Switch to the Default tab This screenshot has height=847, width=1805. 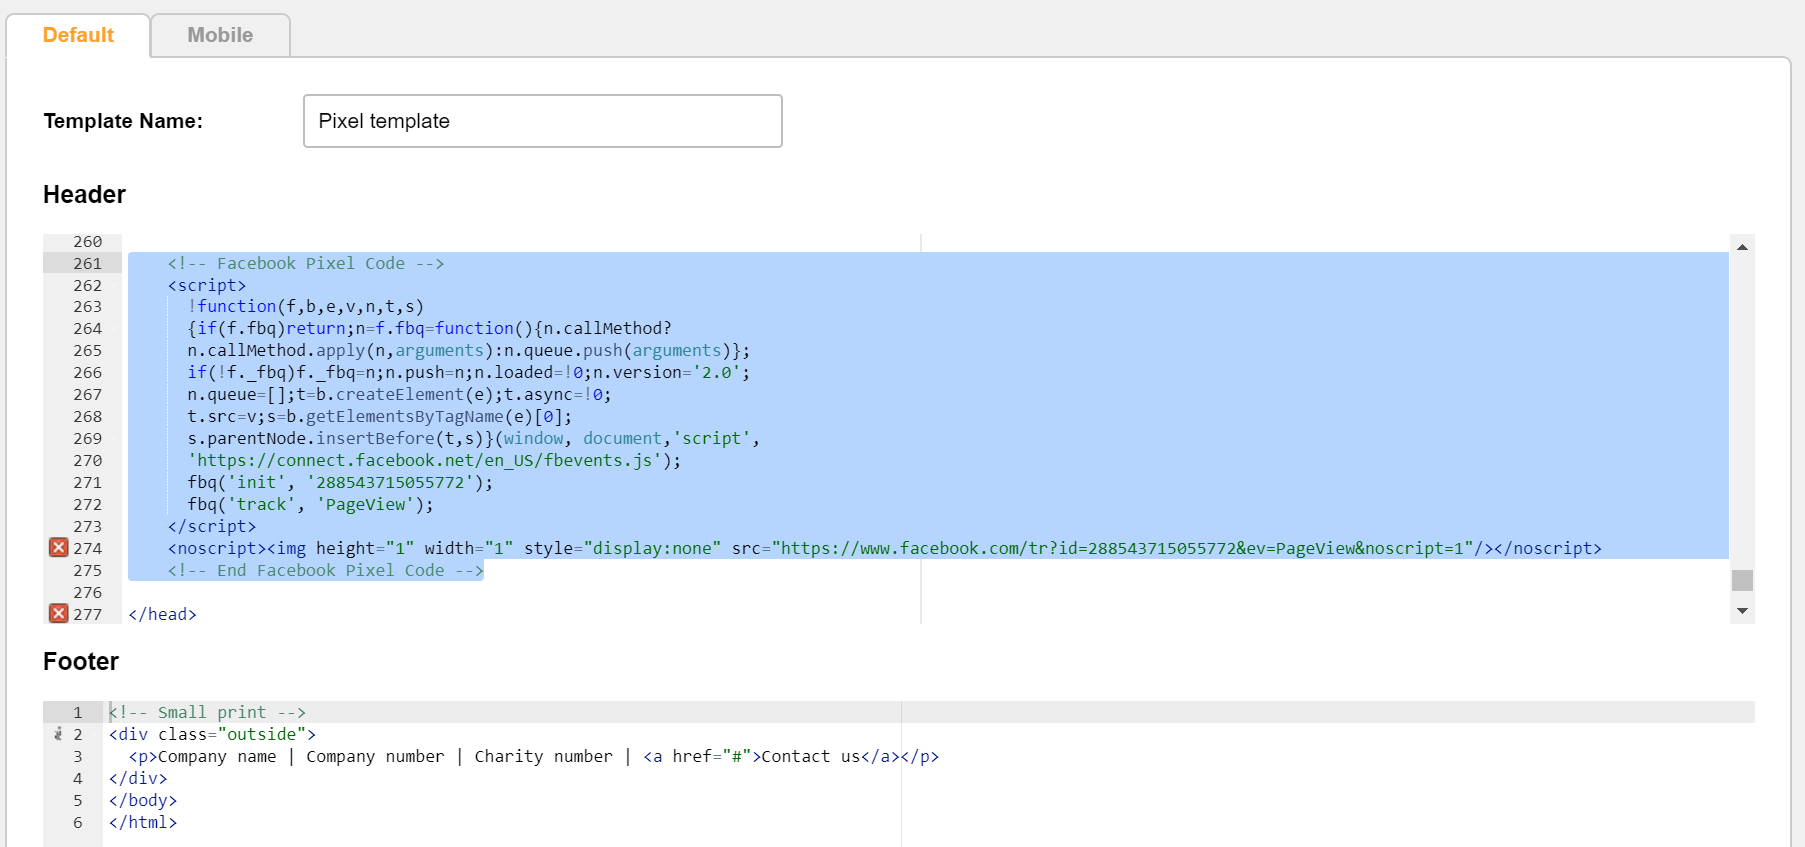[78, 35]
